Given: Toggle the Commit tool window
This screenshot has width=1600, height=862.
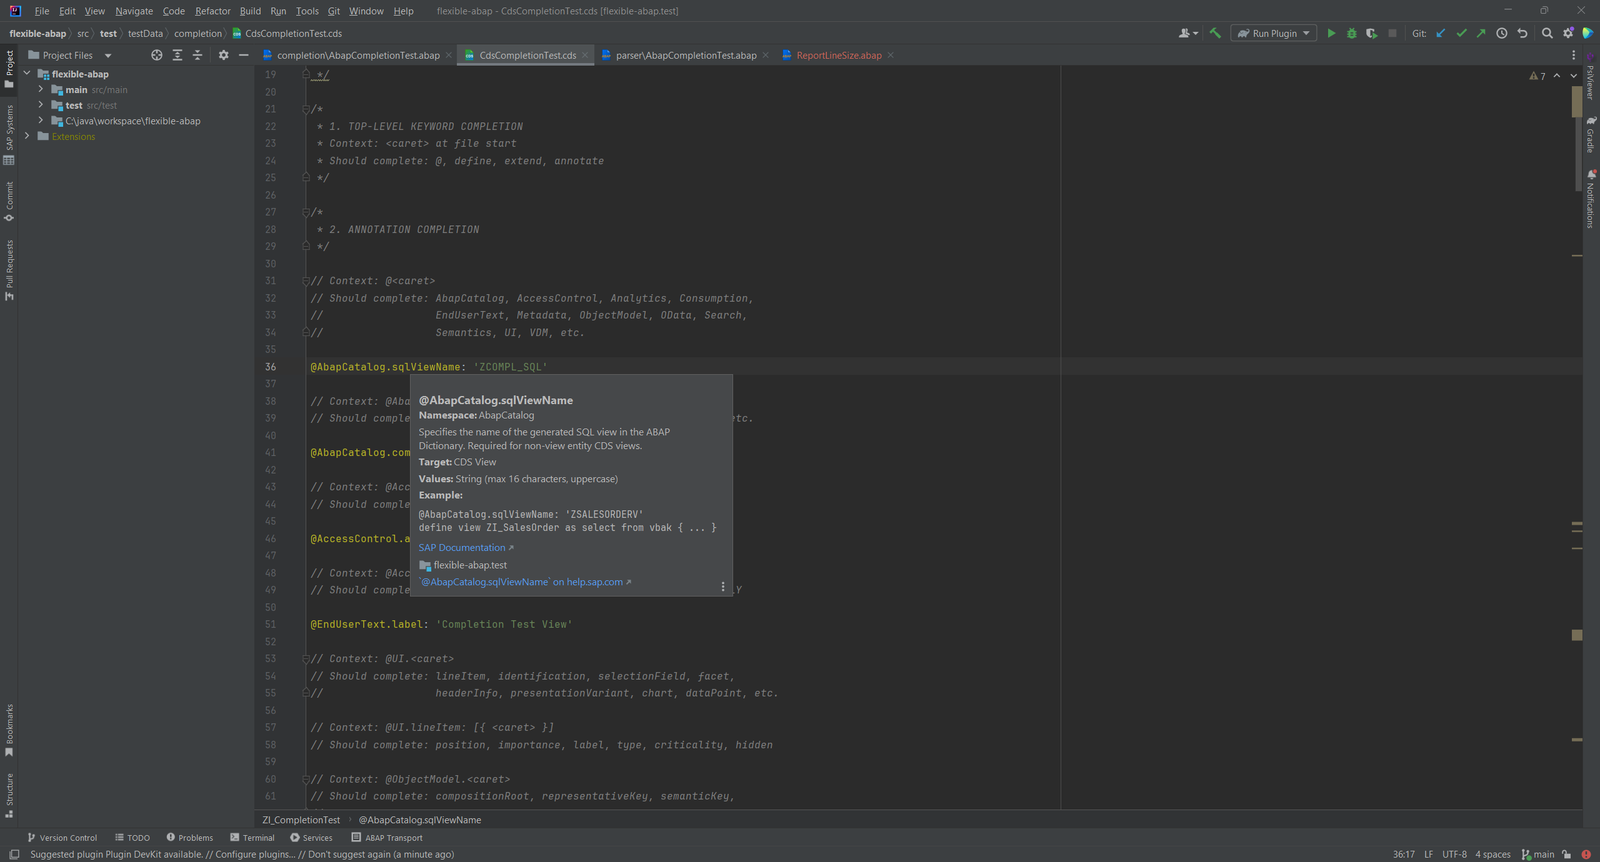Looking at the screenshot, I should coord(9,201).
